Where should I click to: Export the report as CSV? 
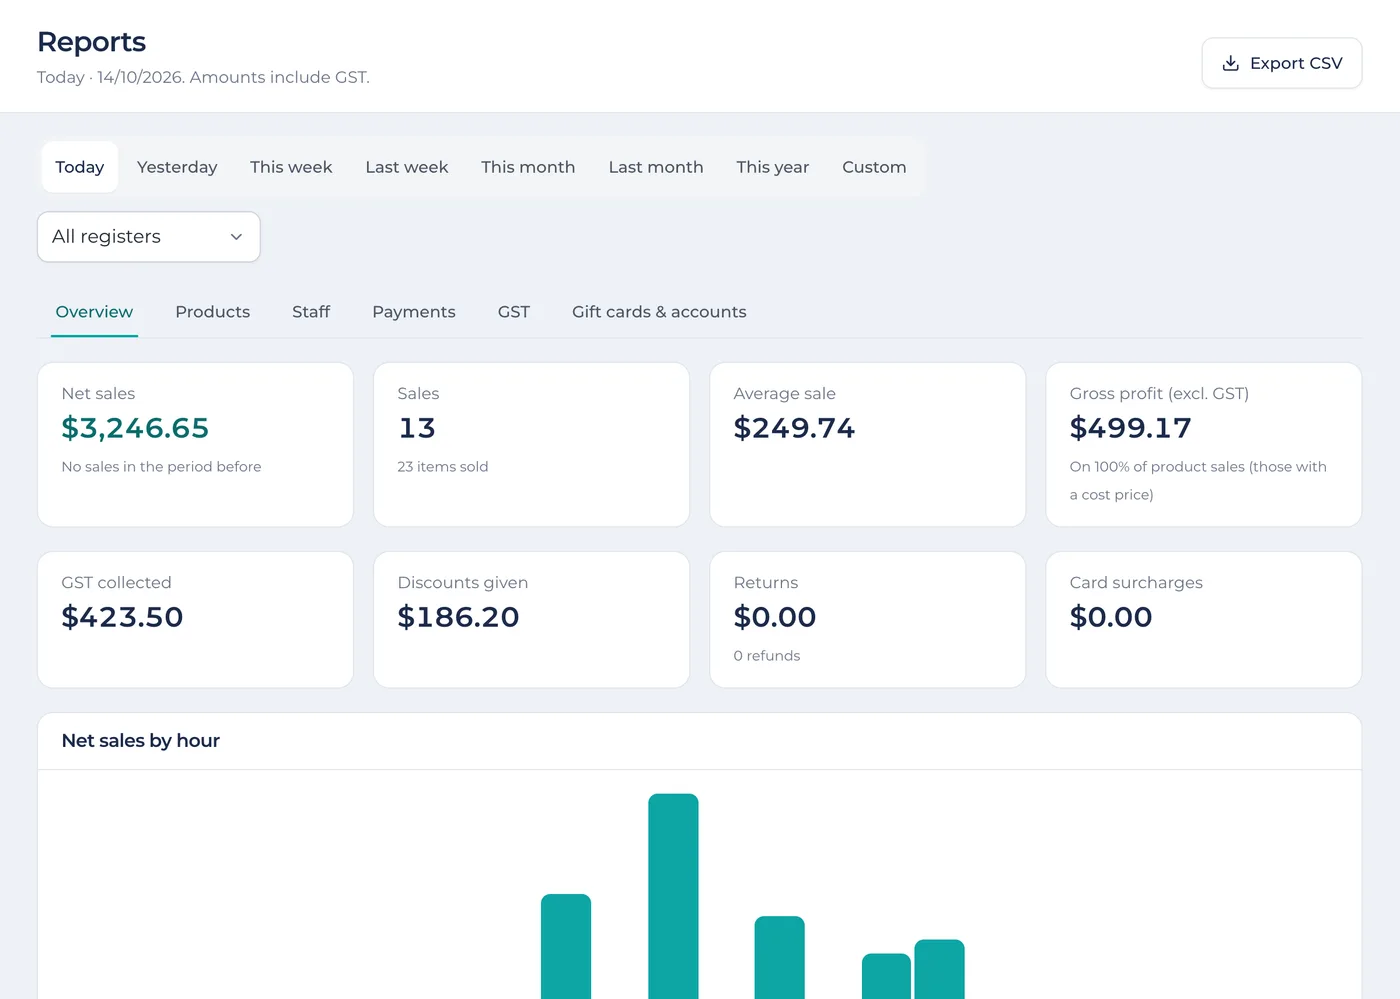tap(1282, 63)
